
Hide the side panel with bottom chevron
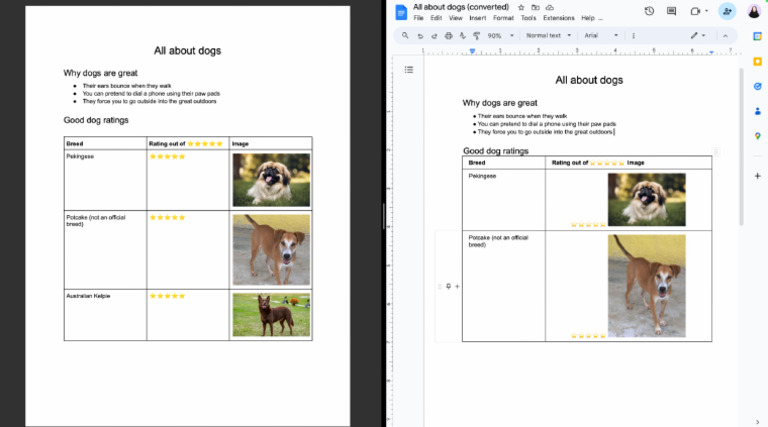[757, 422]
